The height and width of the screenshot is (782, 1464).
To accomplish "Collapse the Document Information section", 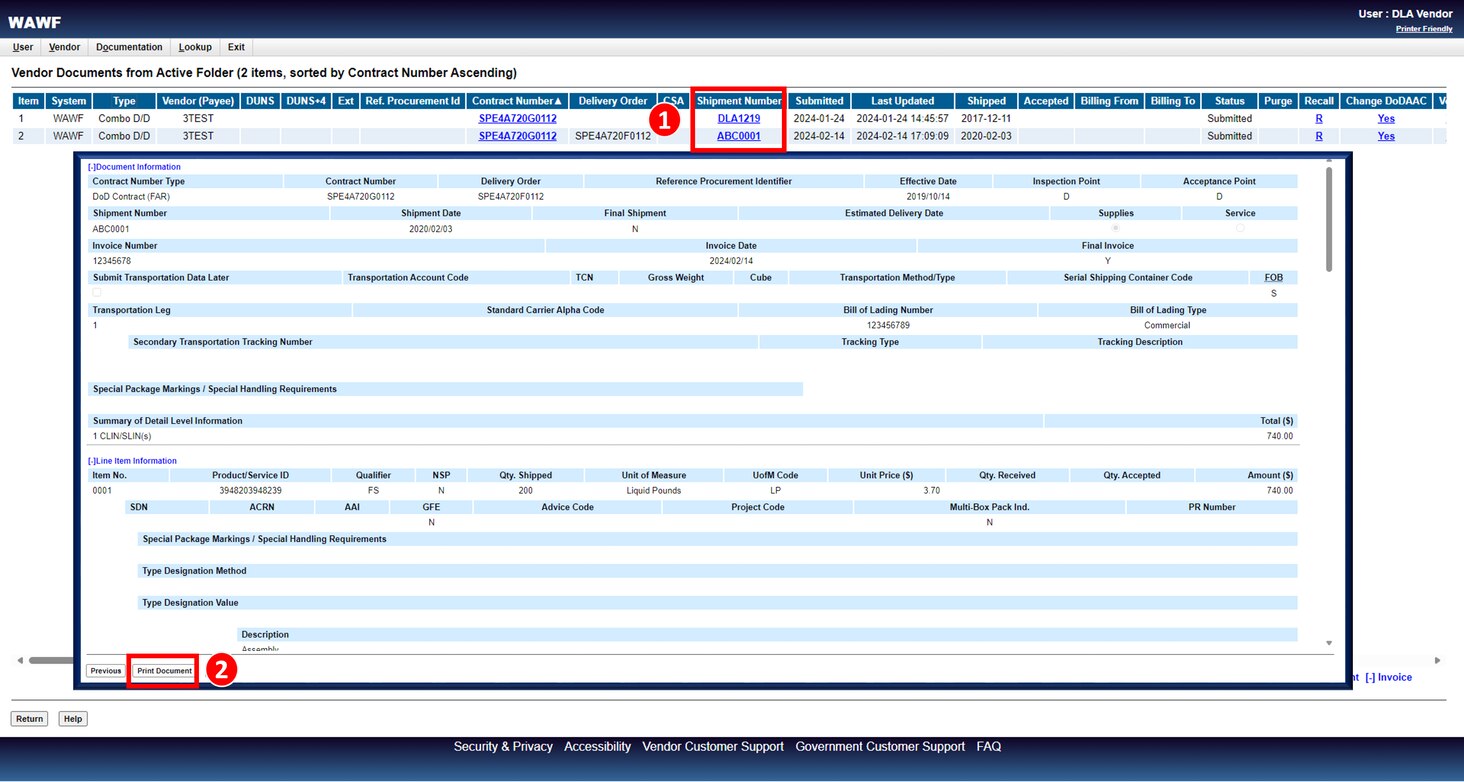I will 135,167.
